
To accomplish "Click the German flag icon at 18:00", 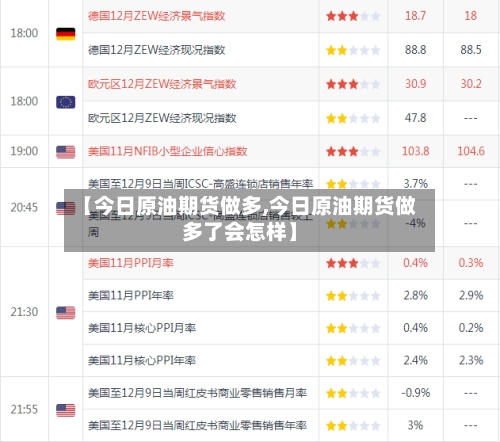I will tap(66, 34).
